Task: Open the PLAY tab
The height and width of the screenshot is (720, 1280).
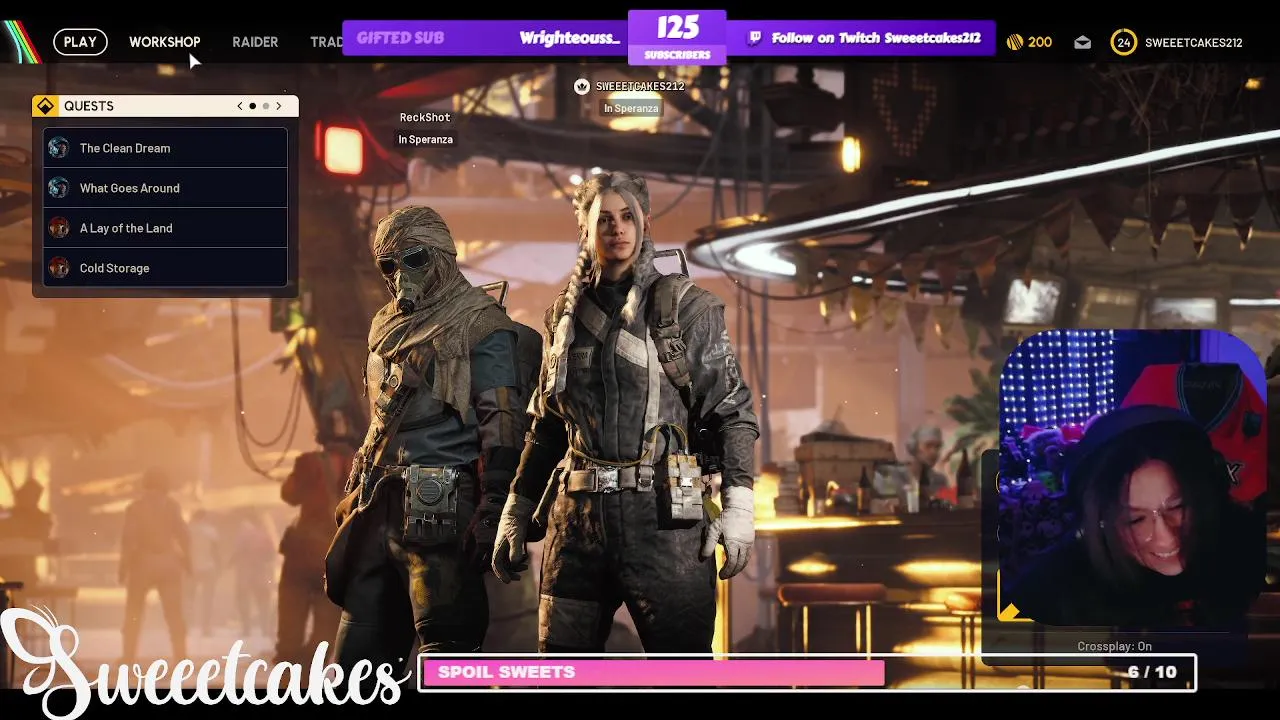Action: [x=80, y=42]
